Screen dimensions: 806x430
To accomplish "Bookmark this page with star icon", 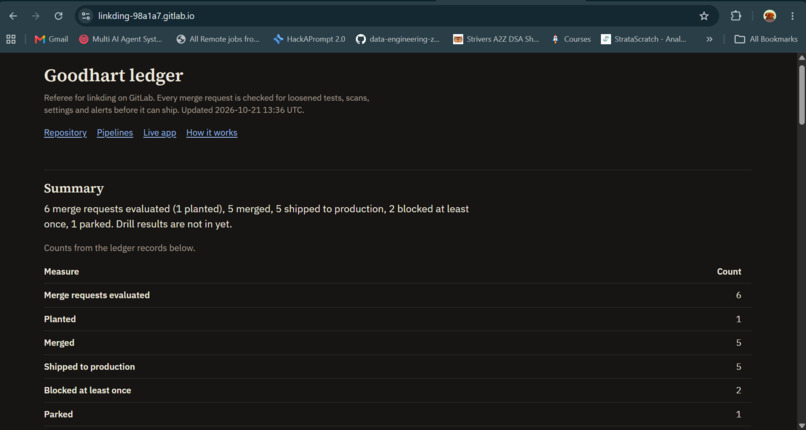I will pyautogui.click(x=704, y=16).
